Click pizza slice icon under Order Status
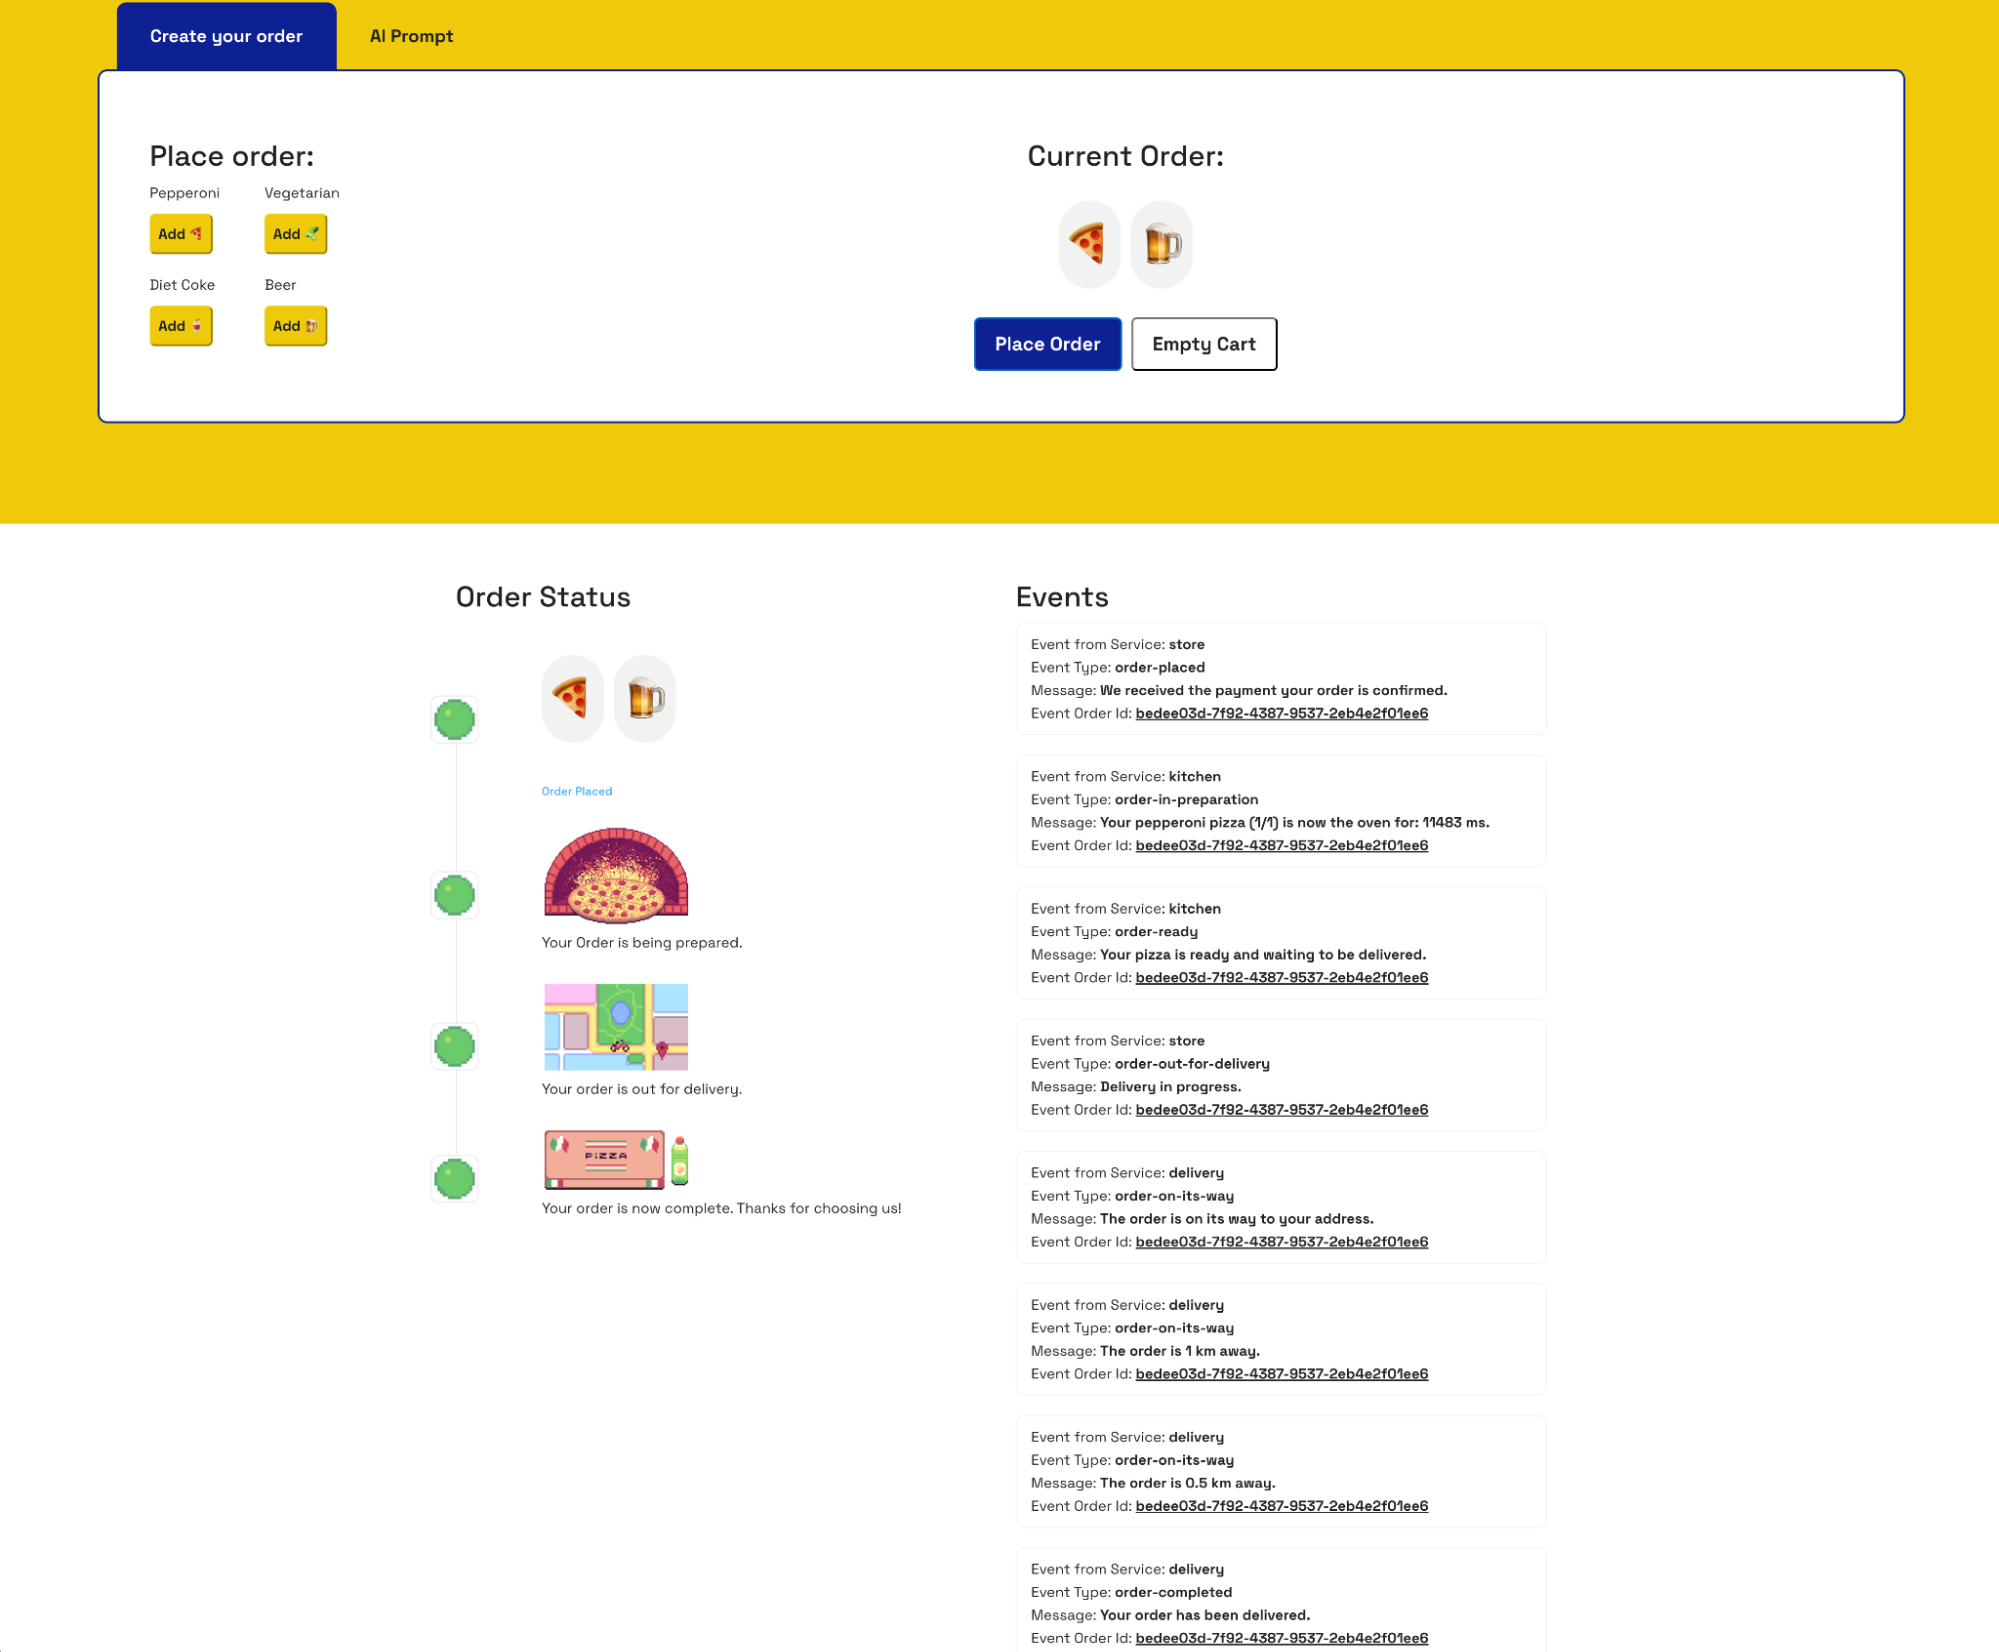 (572, 698)
